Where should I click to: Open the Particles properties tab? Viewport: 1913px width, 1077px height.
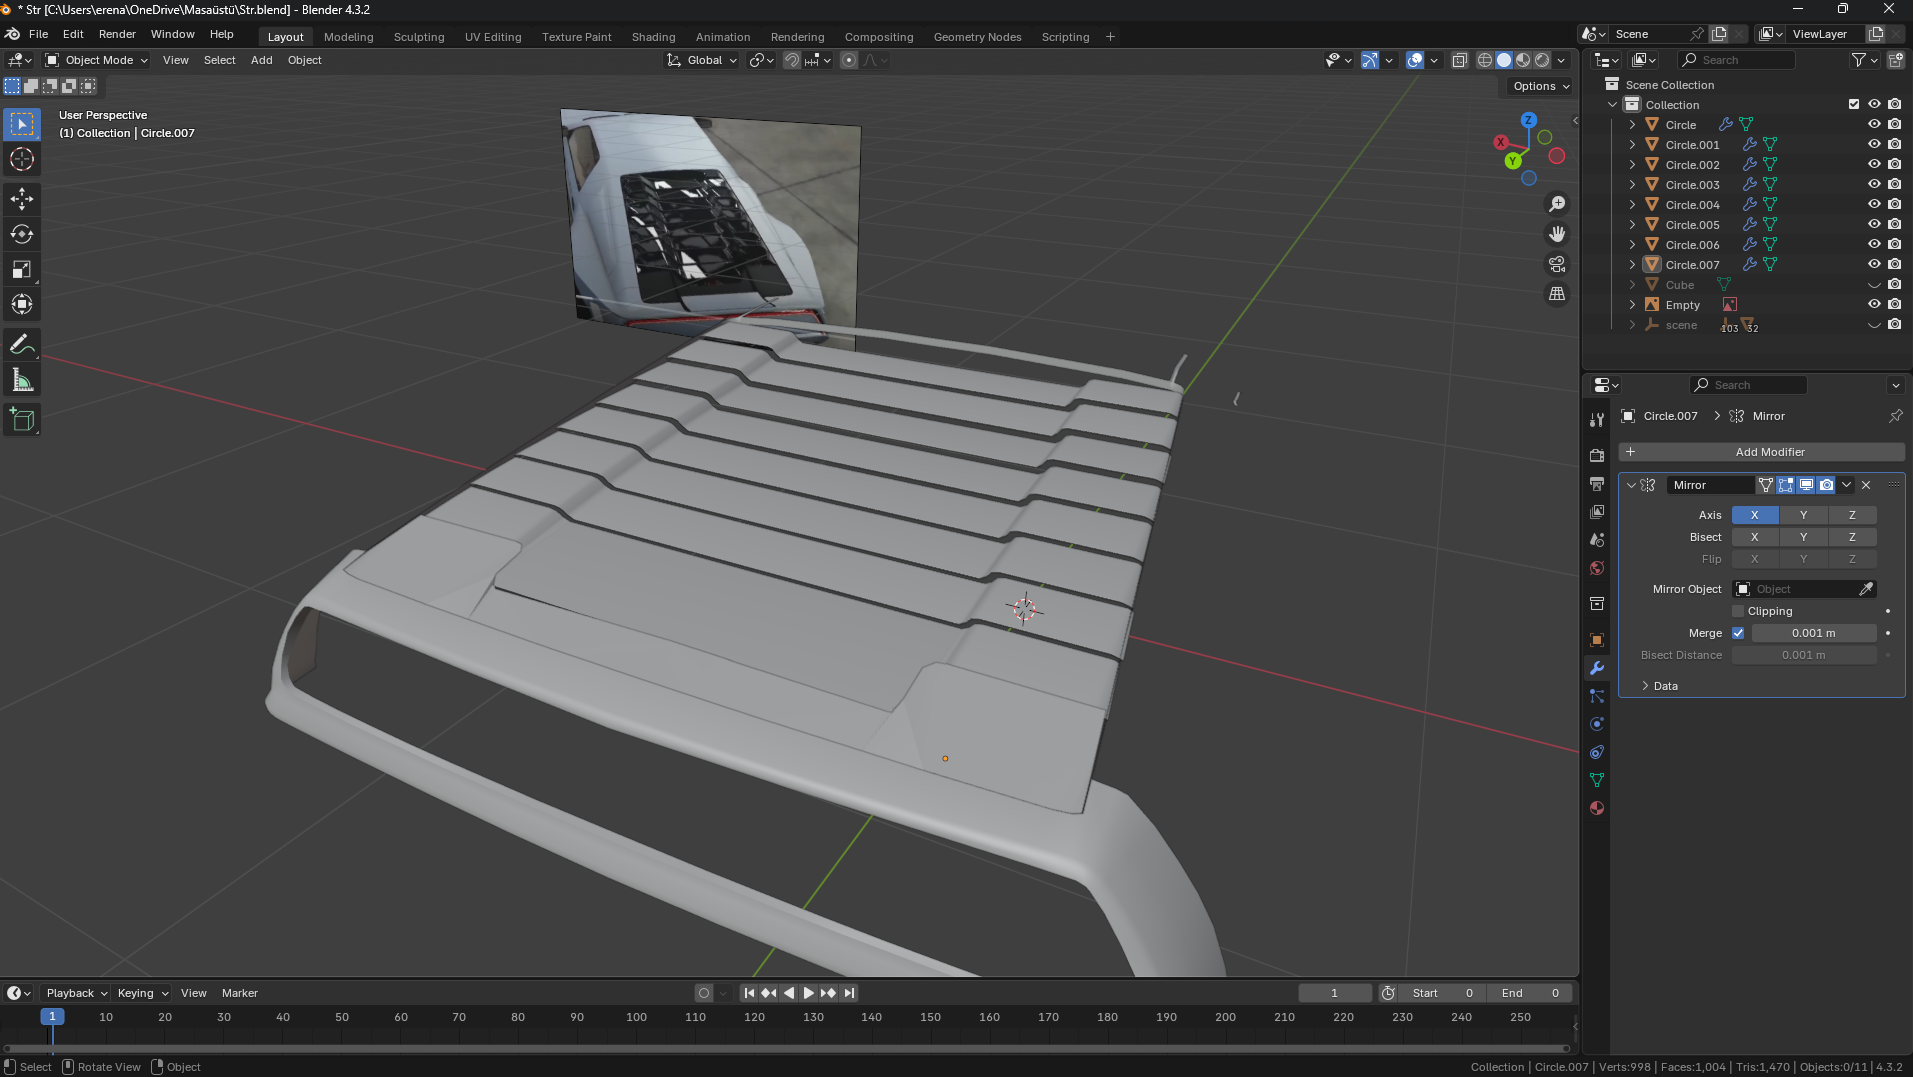(1597, 696)
